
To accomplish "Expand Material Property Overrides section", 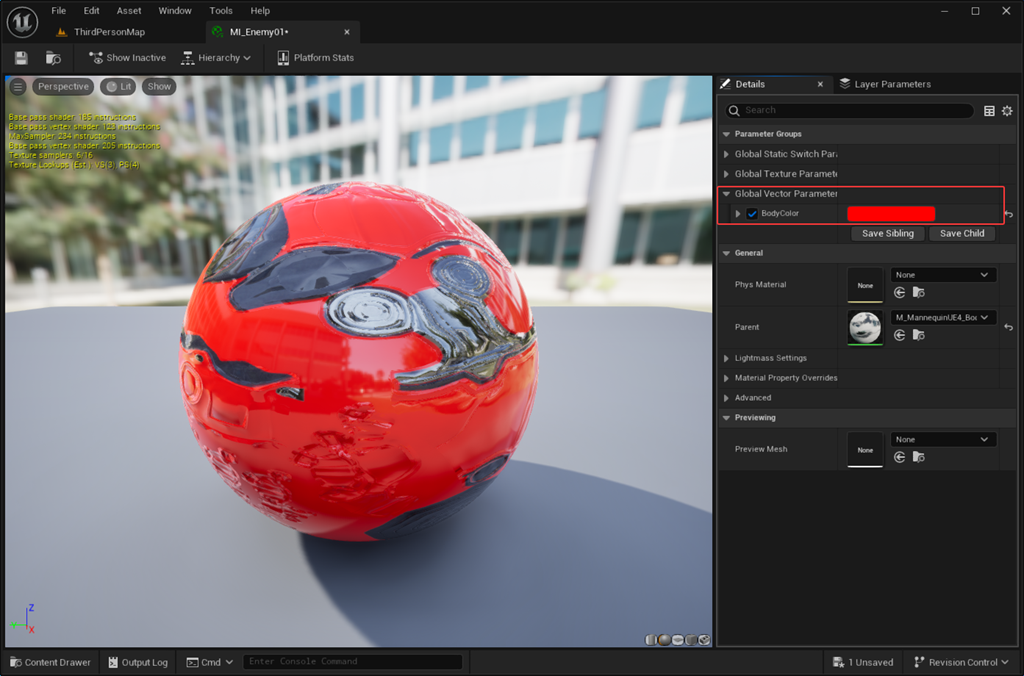I will 726,378.
